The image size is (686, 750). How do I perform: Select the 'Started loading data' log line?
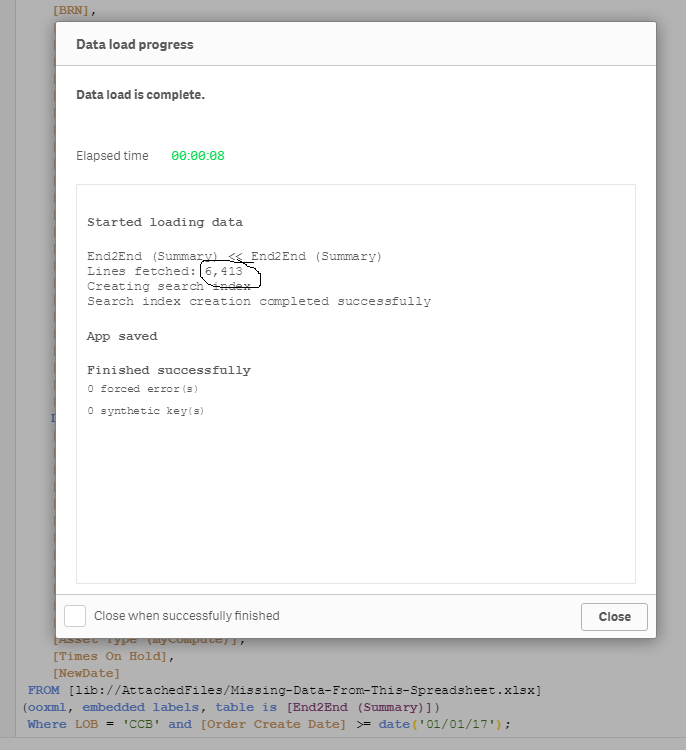click(165, 222)
